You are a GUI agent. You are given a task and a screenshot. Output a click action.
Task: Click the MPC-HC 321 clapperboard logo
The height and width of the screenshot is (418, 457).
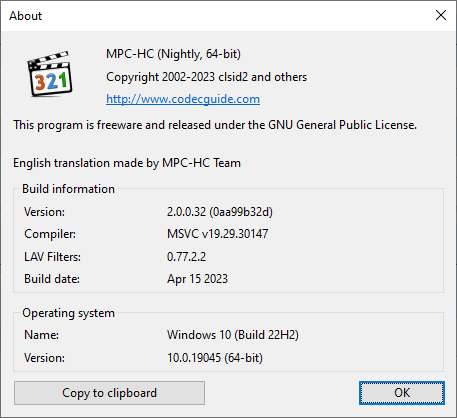click(x=50, y=74)
